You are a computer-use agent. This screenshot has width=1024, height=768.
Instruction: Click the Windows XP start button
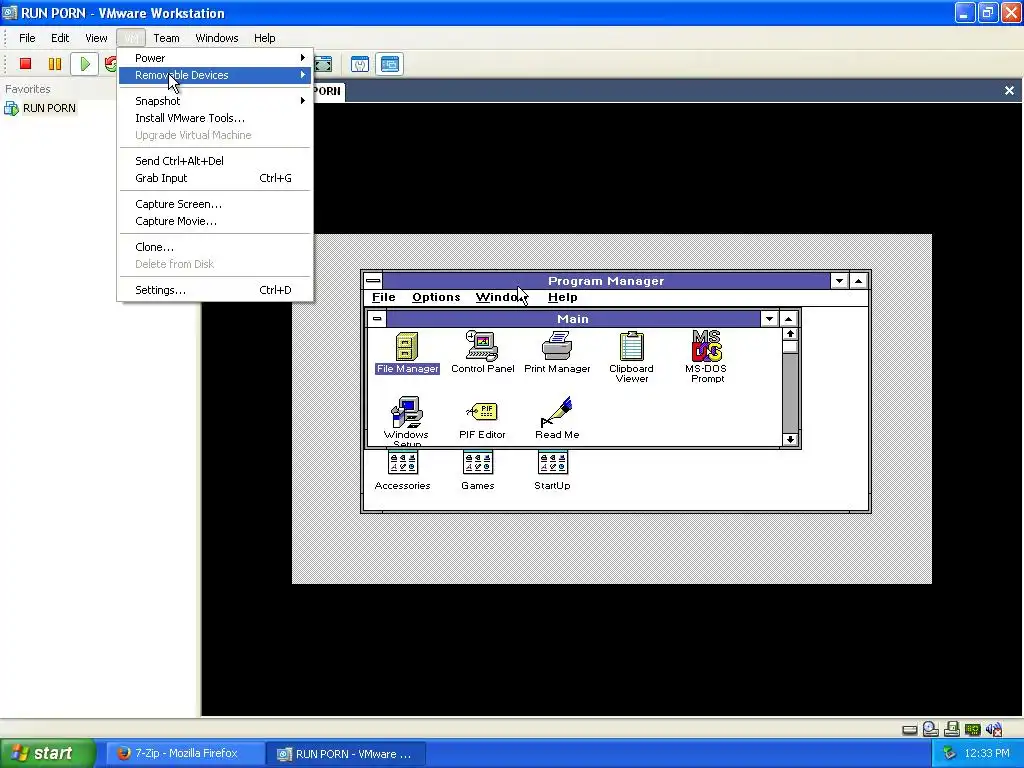coord(48,754)
